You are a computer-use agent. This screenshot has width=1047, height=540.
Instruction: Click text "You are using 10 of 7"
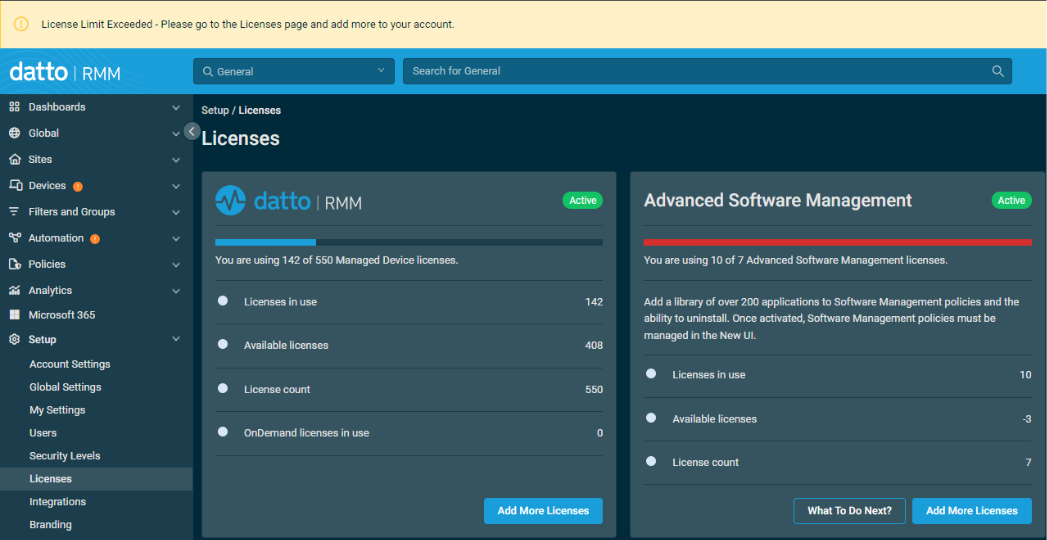point(694,260)
